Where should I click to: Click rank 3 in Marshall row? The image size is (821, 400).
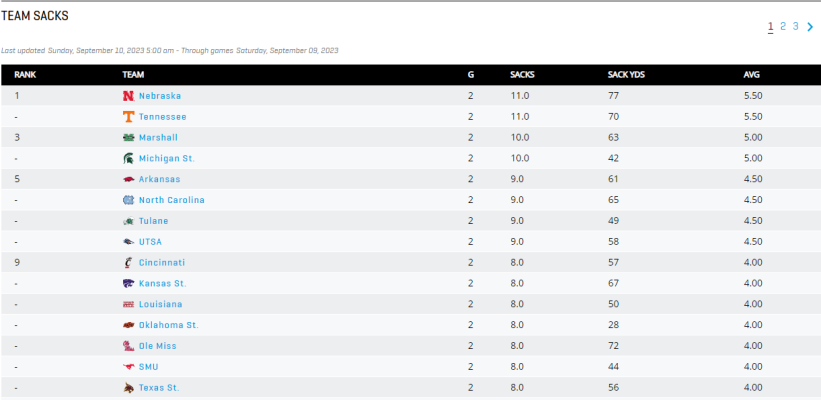click(x=17, y=138)
